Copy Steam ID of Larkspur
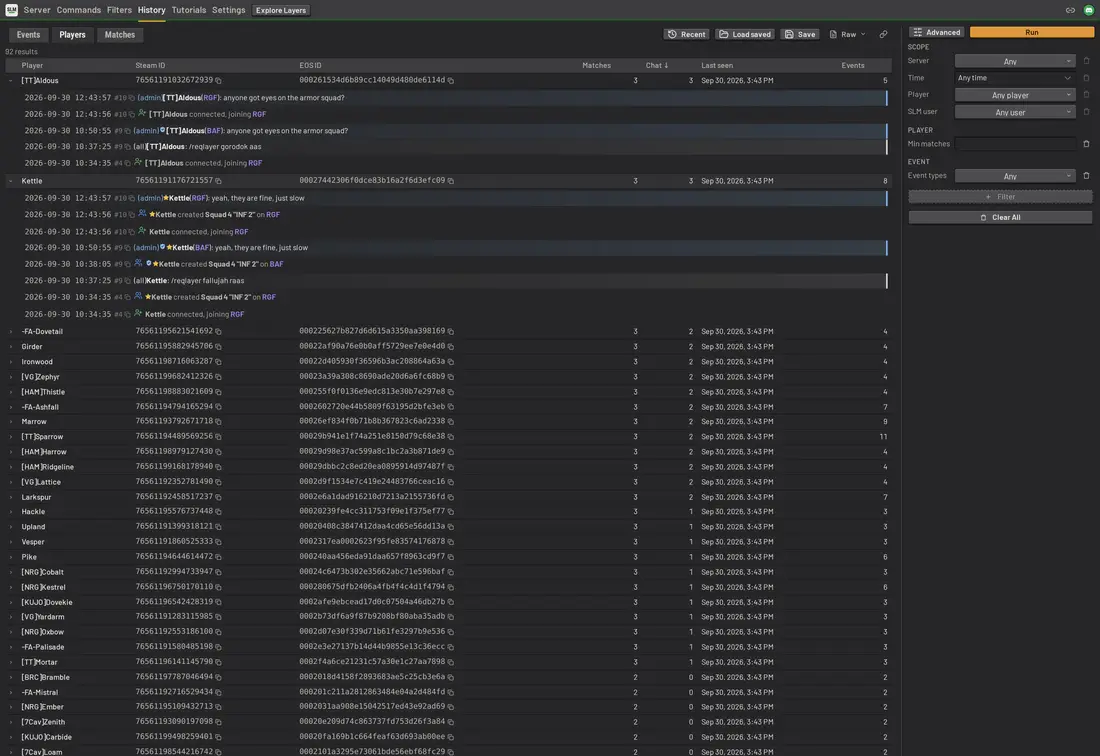 [218, 497]
